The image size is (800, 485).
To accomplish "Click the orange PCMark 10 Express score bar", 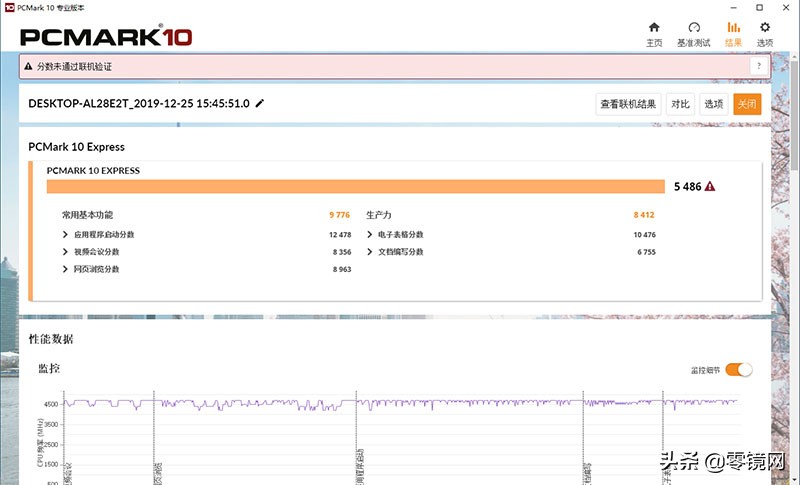I will pos(356,187).
